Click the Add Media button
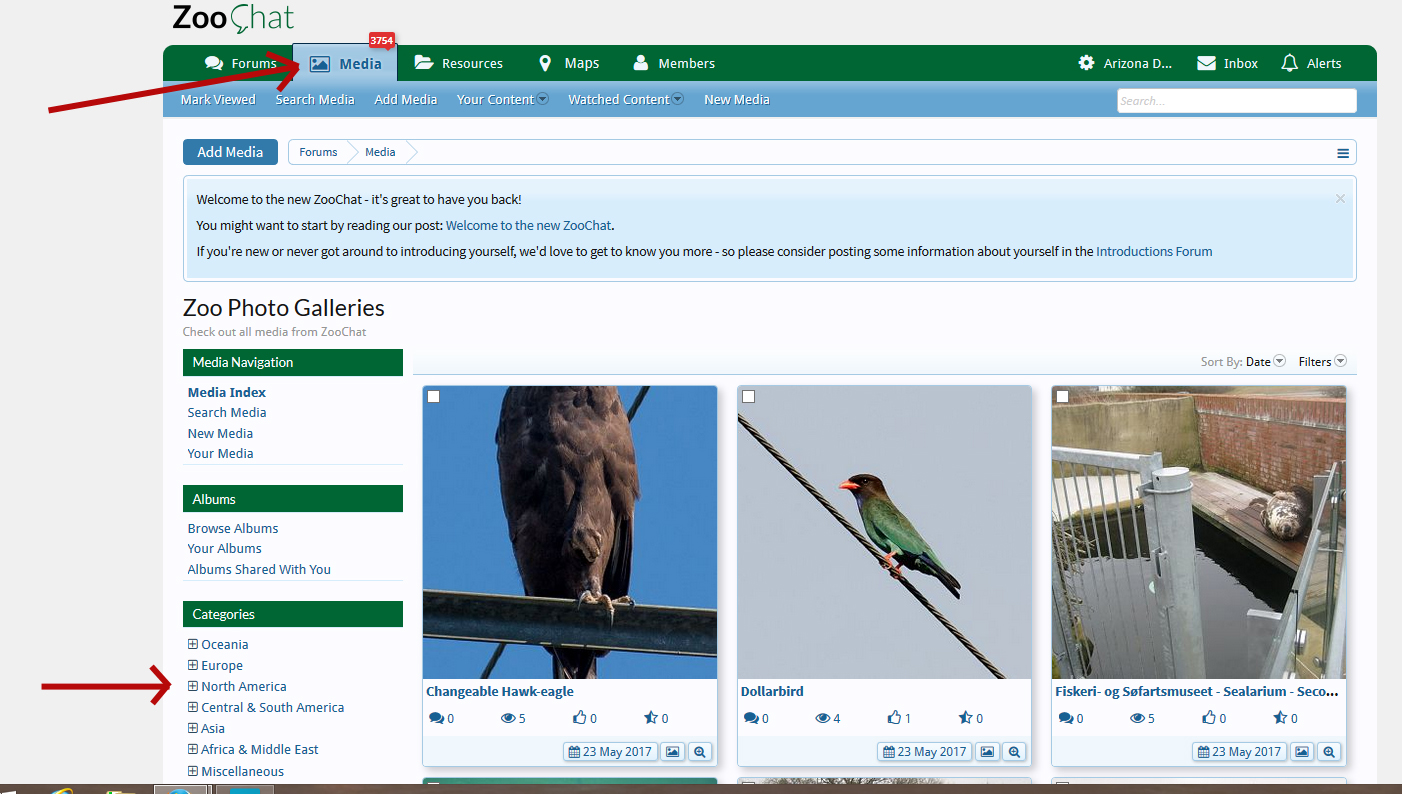Screen dimensions: 1402x794 [230, 152]
